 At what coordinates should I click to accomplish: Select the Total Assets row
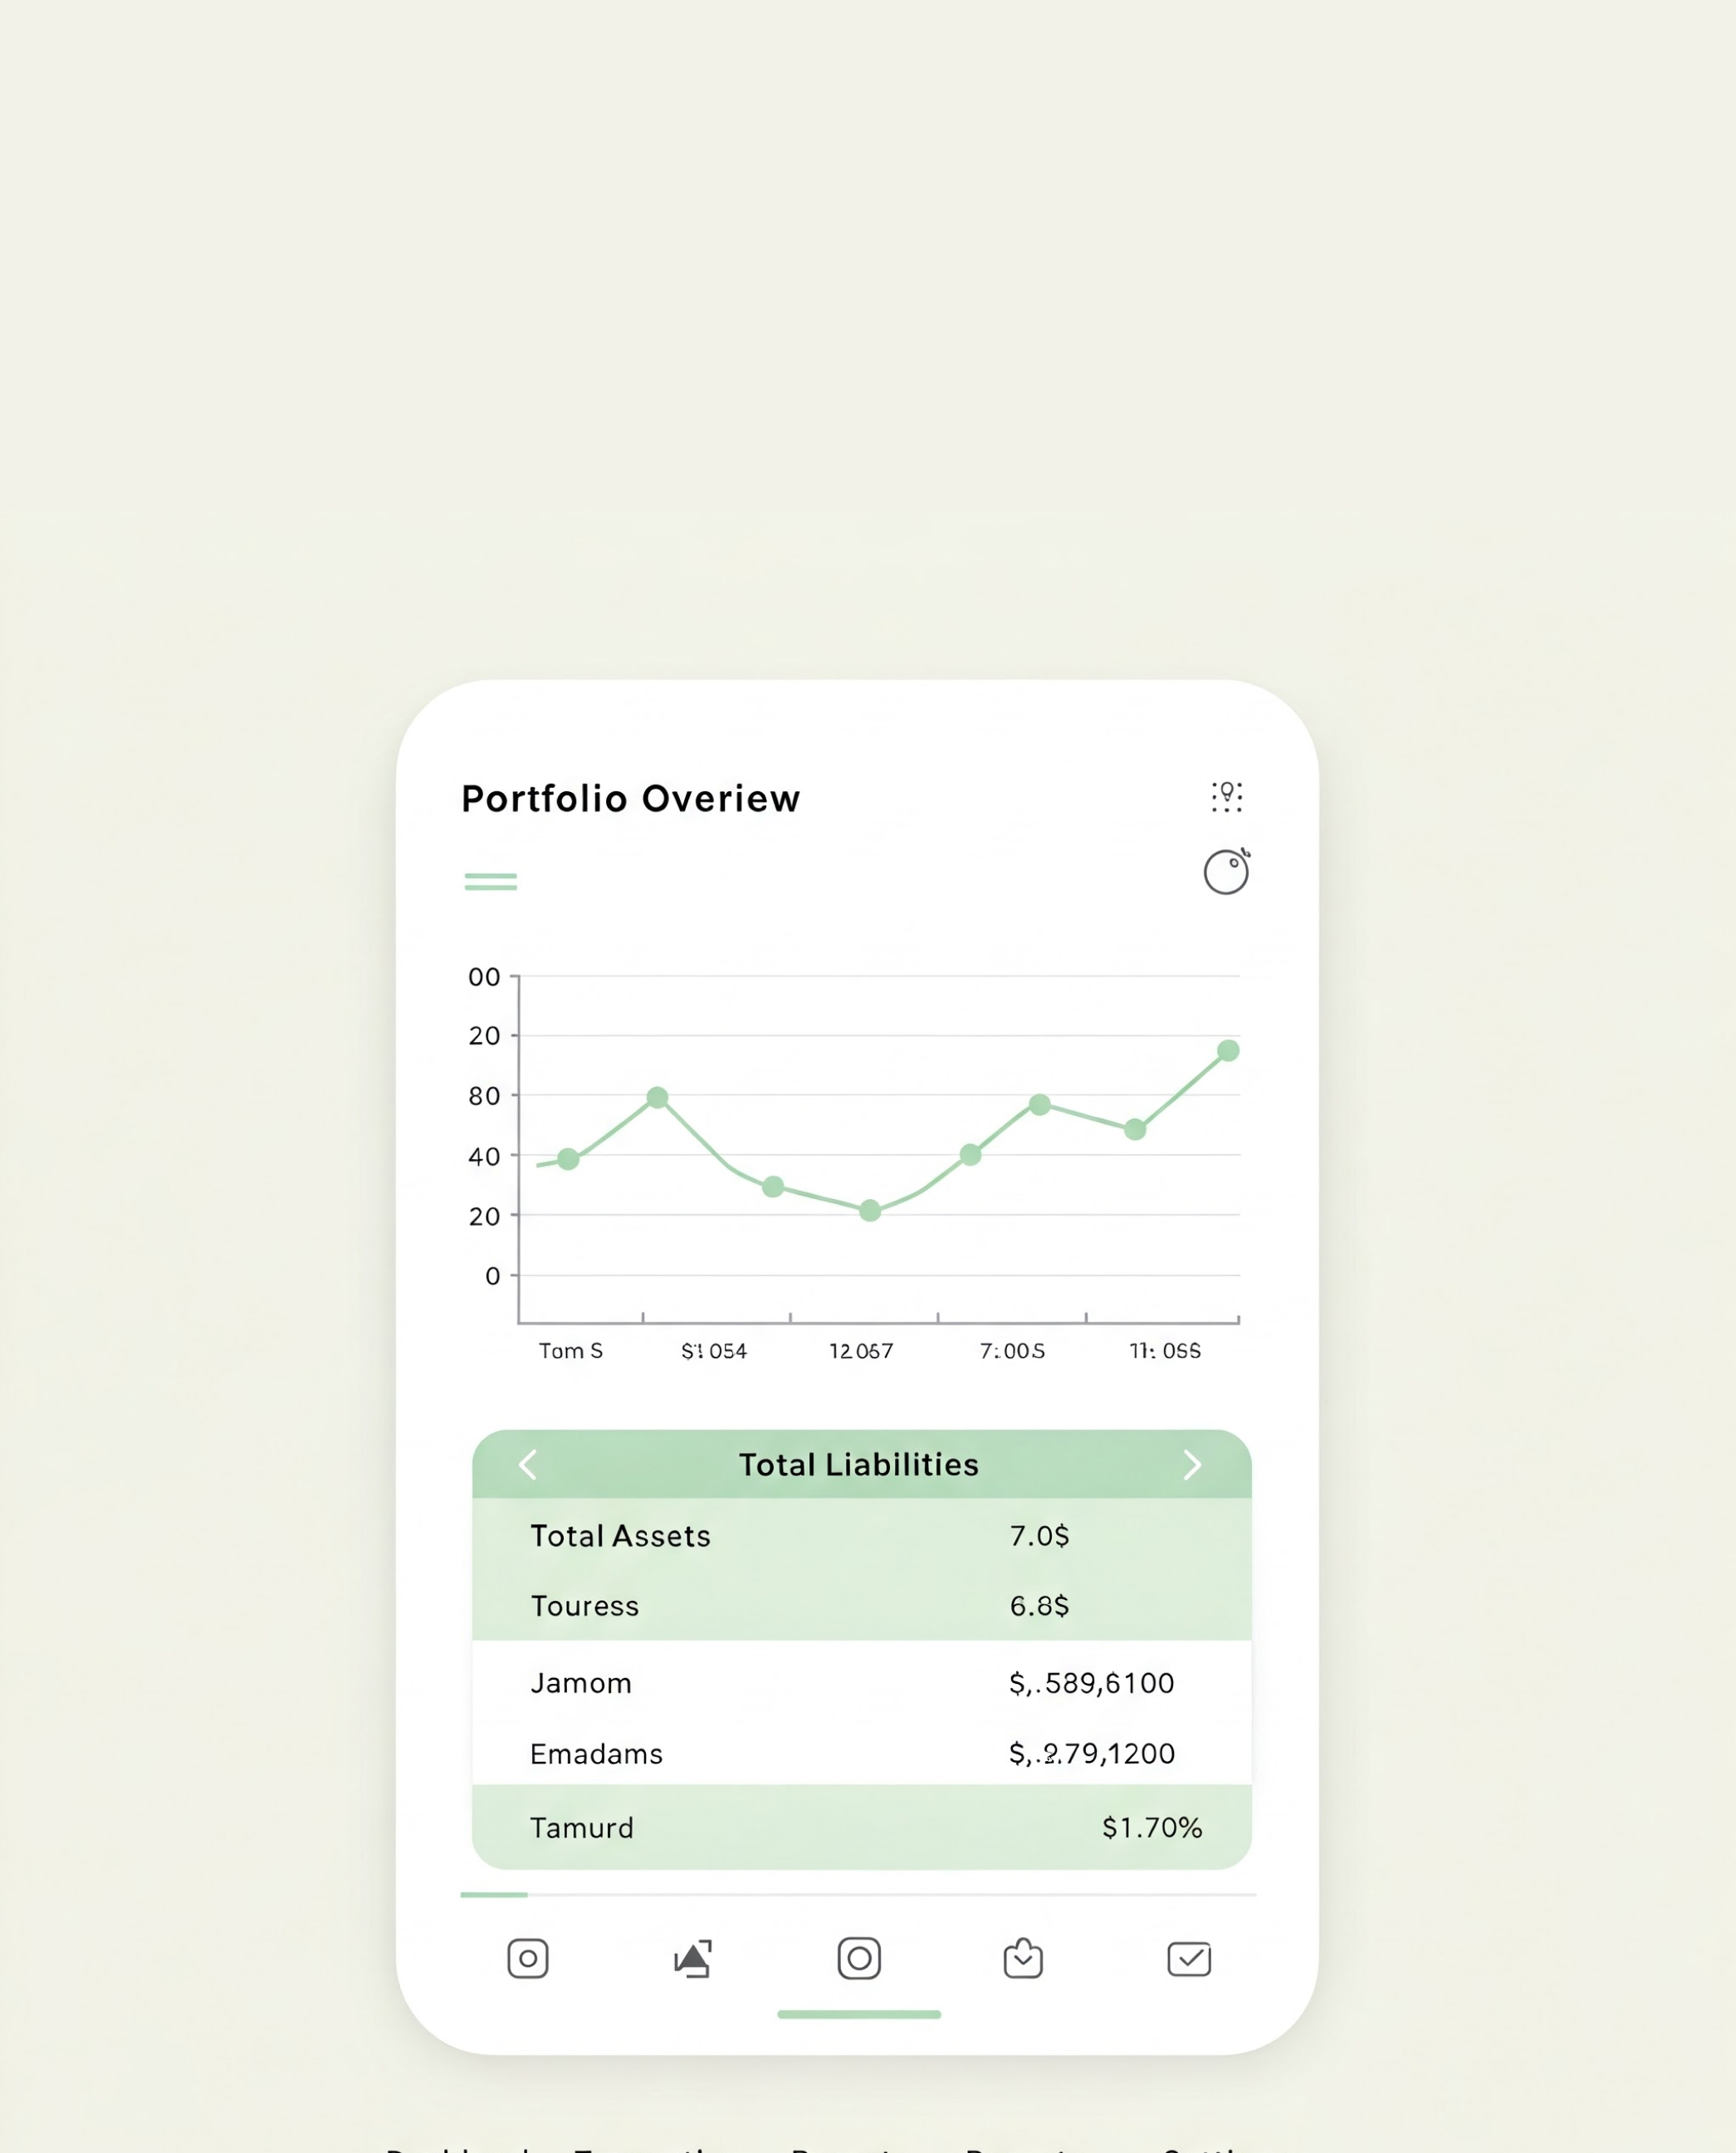point(860,1536)
